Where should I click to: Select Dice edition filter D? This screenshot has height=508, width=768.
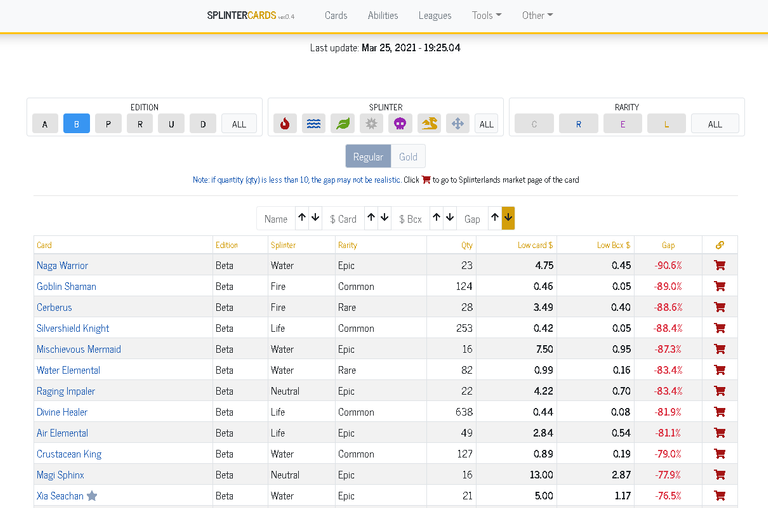(203, 124)
